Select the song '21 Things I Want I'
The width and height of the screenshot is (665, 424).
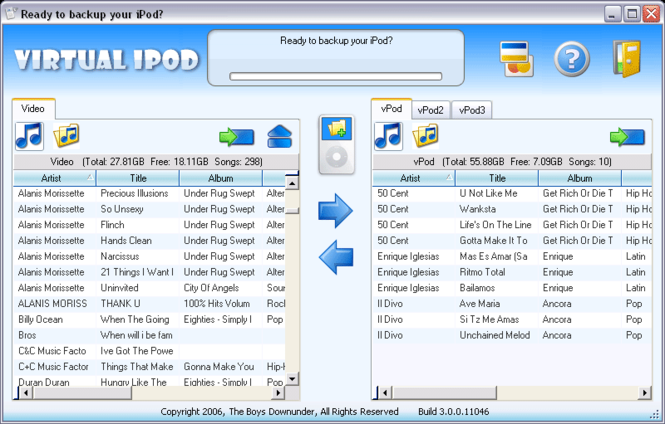pos(149,272)
